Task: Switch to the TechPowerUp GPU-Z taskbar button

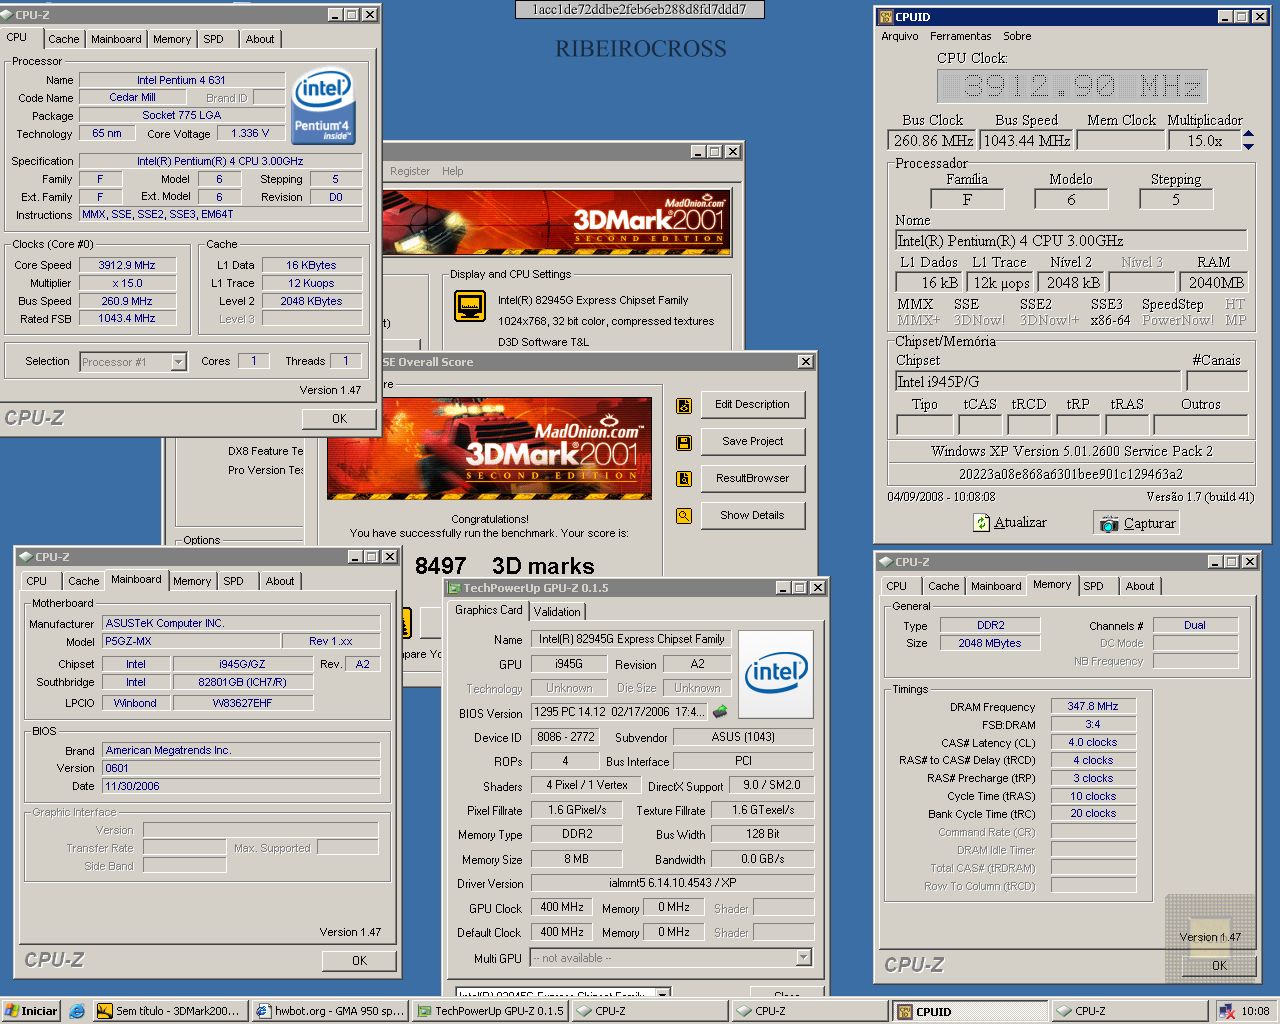Action: (x=490, y=1011)
